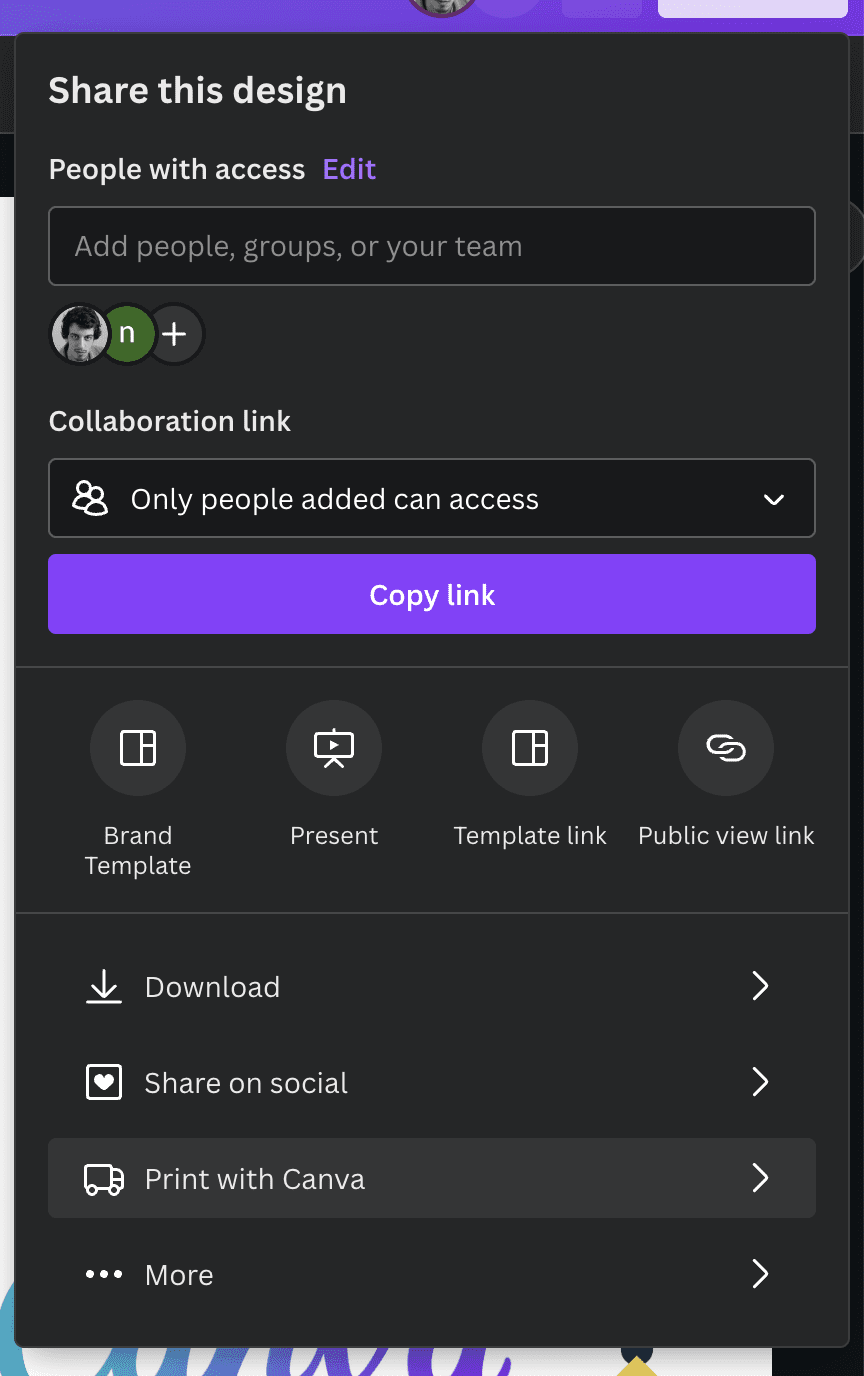Expand the Download submenu chevron

point(760,987)
